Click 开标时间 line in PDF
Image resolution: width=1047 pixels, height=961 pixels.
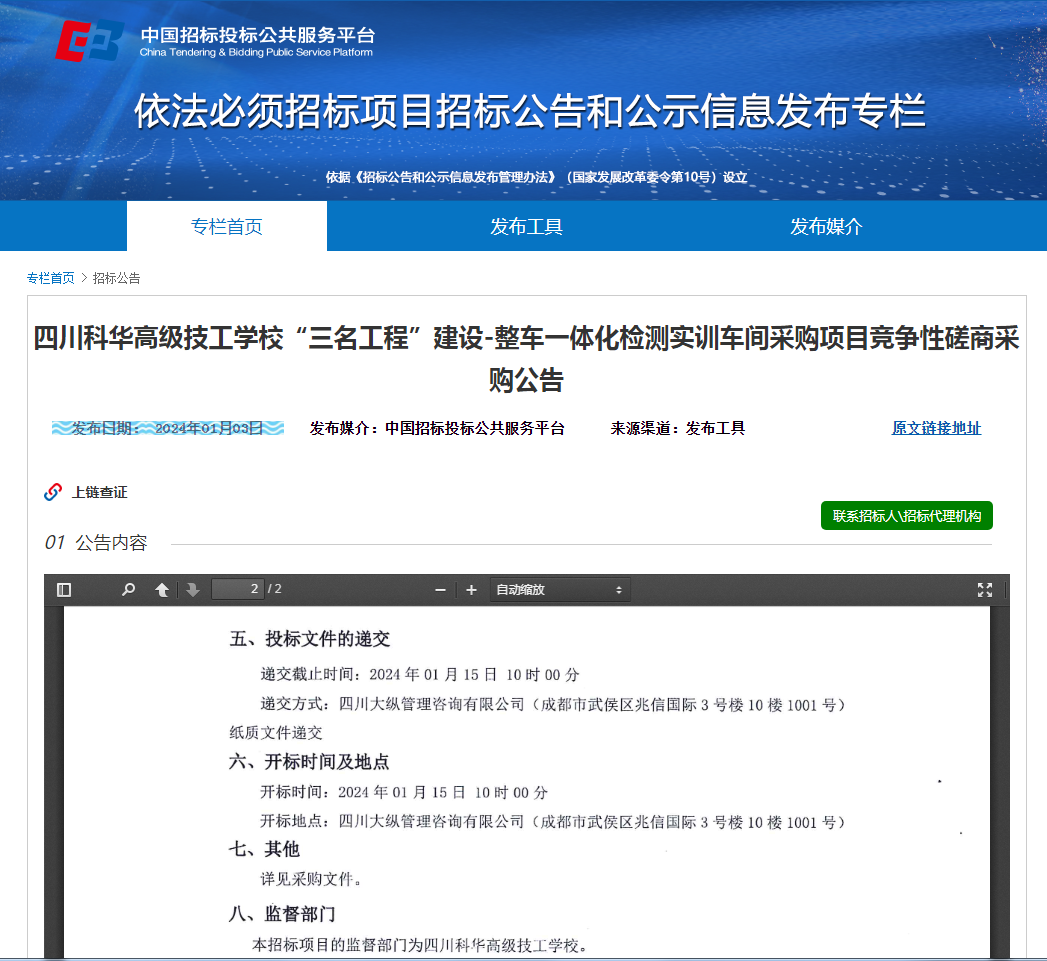(404, 792)
